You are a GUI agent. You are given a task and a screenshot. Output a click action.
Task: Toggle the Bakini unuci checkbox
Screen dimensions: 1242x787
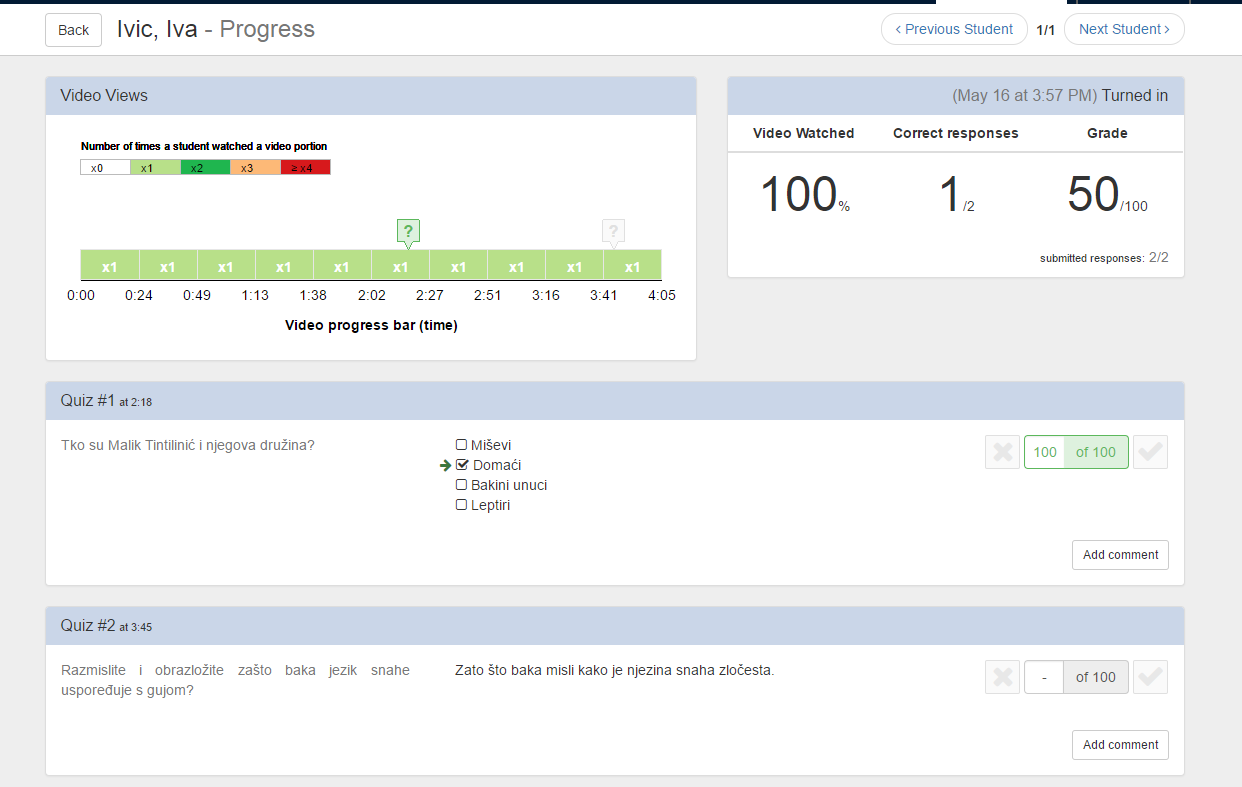[x=461, y=485]
